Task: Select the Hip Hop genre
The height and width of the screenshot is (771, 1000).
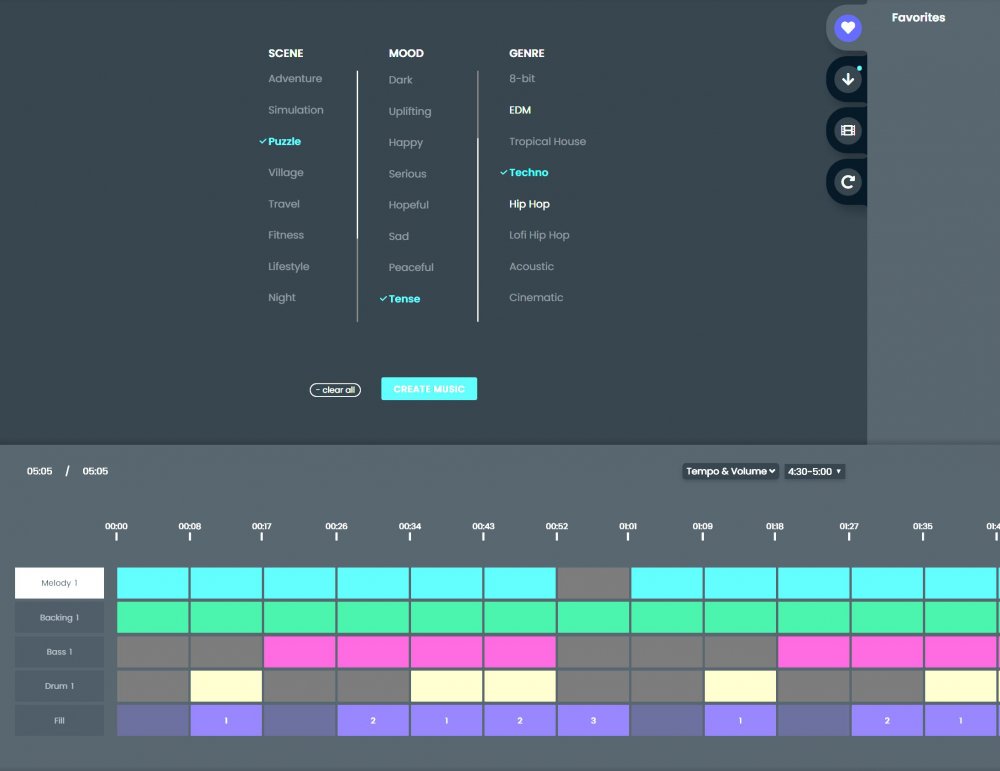Action: click(530, 204)
